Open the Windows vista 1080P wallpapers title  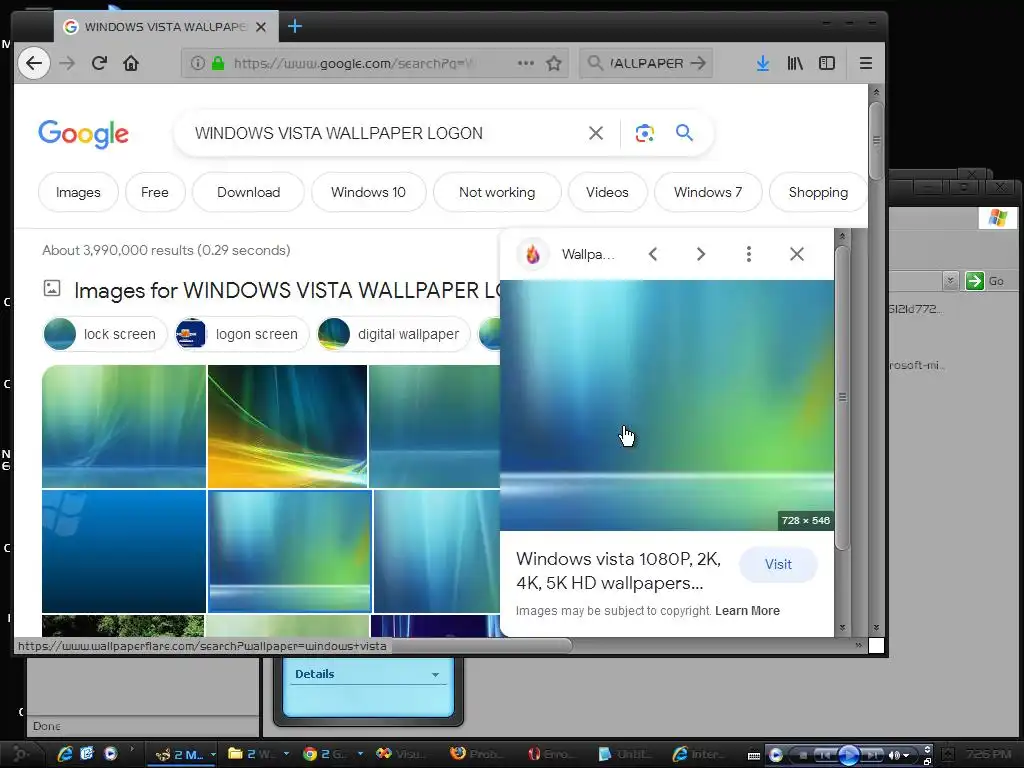(x=618, y=571)
